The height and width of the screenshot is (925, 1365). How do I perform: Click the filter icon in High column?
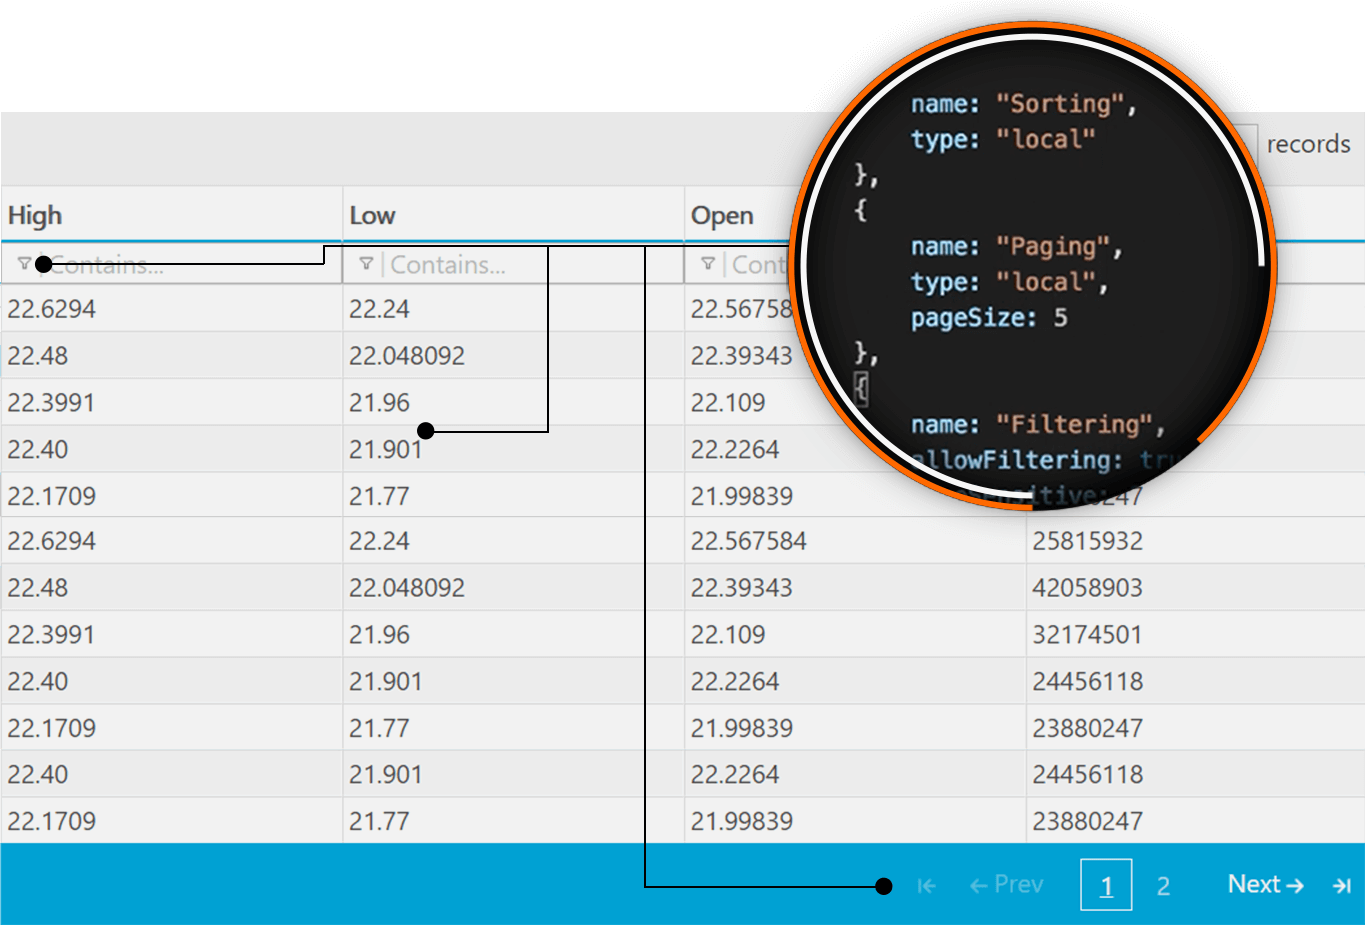[24, 264]
